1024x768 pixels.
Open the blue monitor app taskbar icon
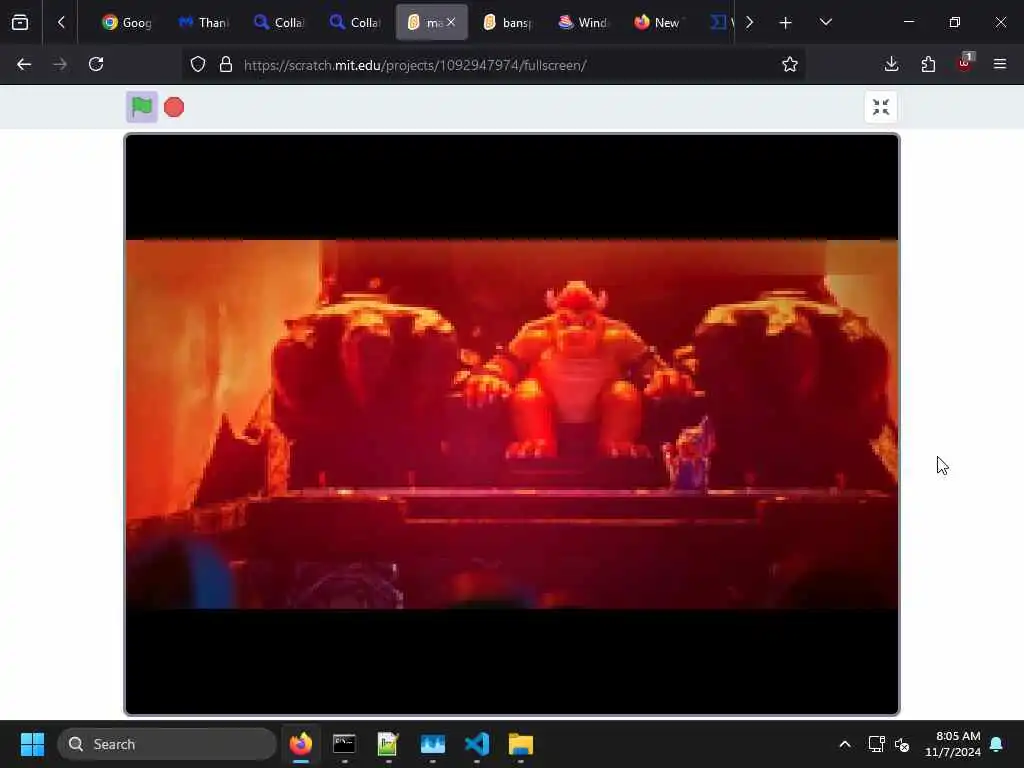point(432,744)
